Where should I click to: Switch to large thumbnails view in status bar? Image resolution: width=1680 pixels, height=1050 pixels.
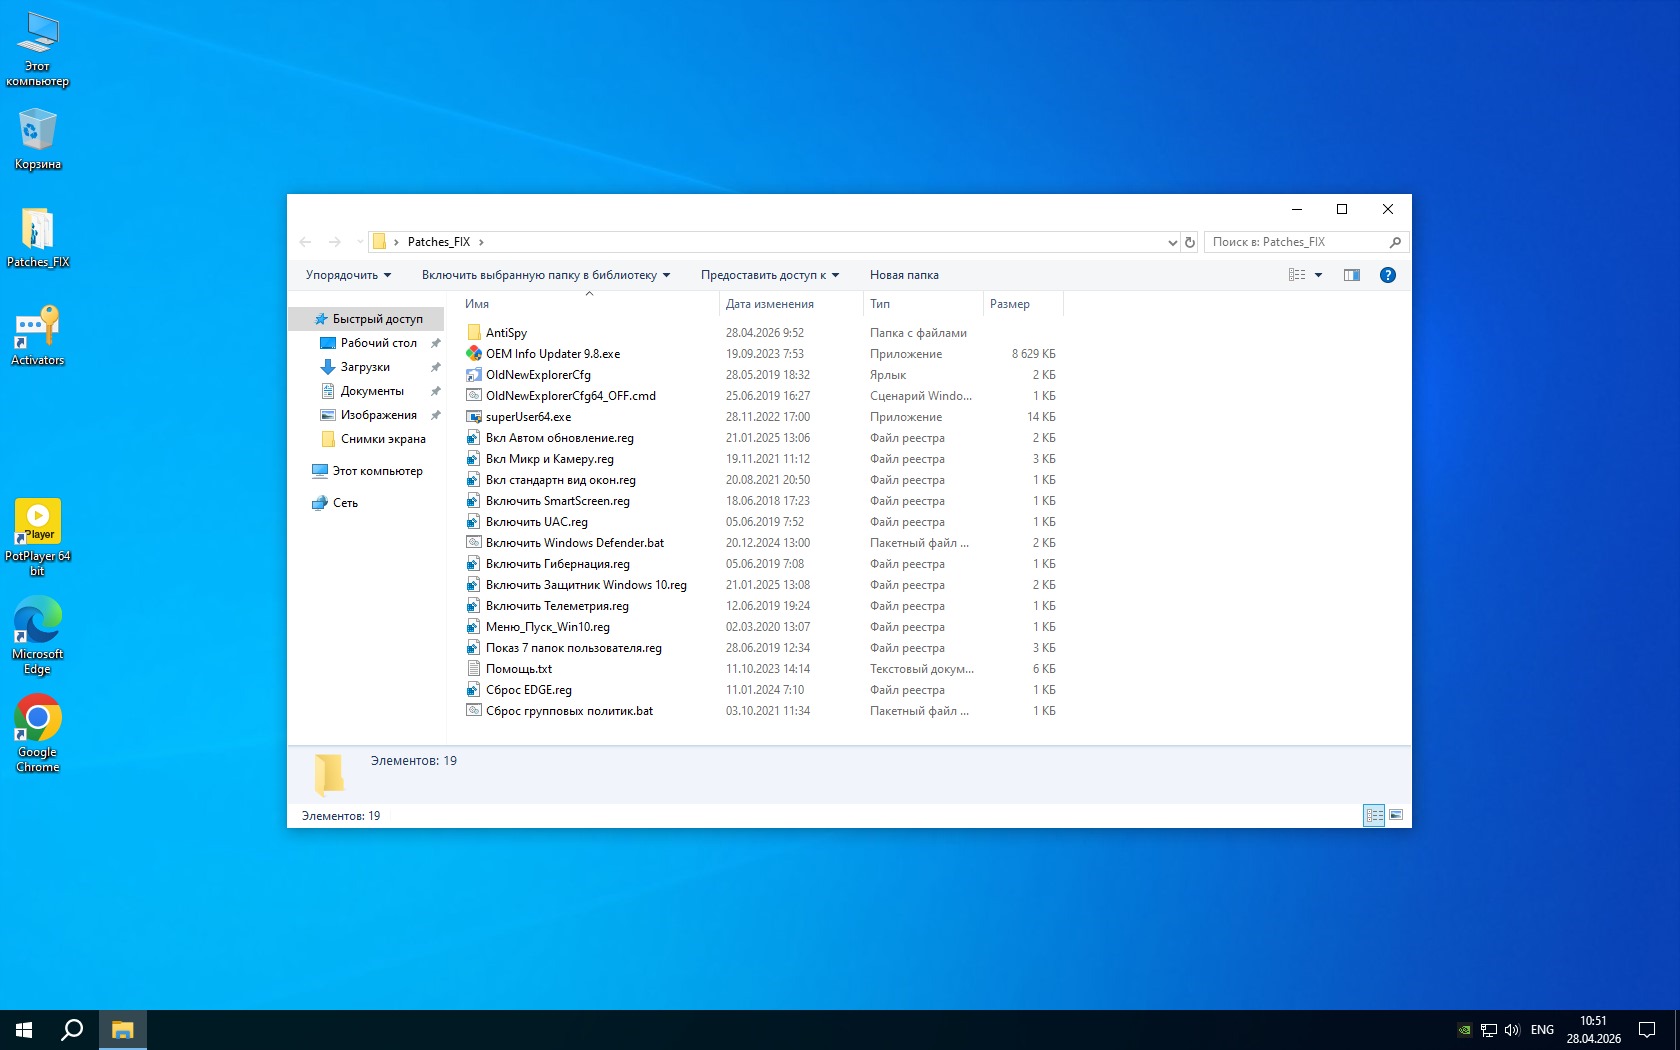pos(1396,815)
